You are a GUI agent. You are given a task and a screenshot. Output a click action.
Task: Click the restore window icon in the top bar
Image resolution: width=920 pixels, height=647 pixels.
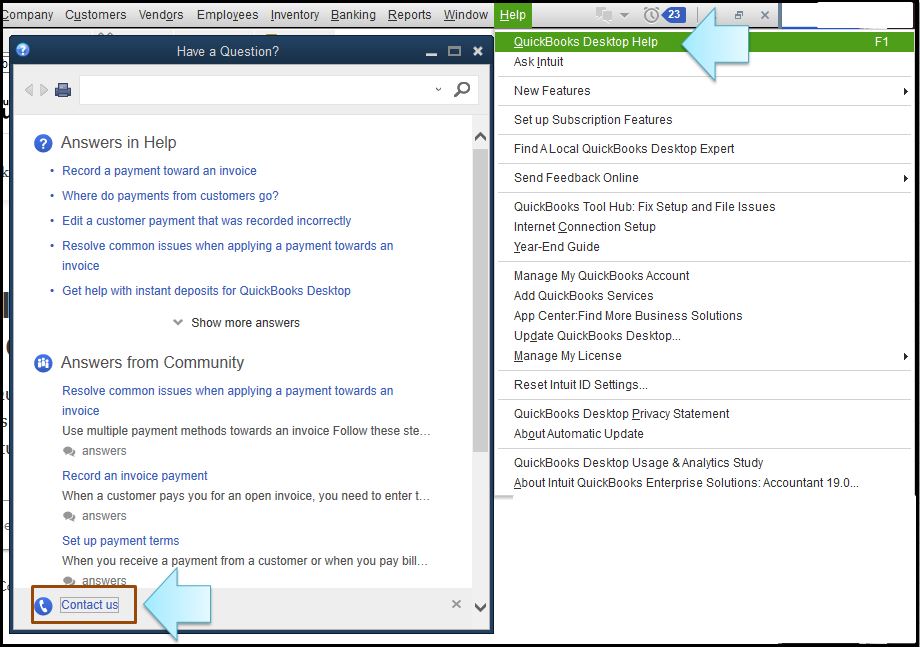(x=739, y=15)
